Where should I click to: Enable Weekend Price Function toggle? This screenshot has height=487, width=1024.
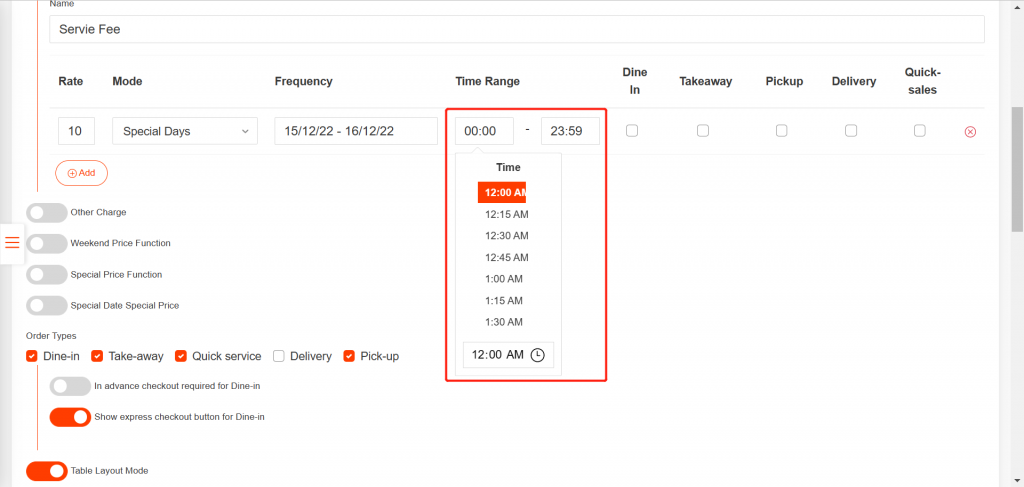pos(46,243)
